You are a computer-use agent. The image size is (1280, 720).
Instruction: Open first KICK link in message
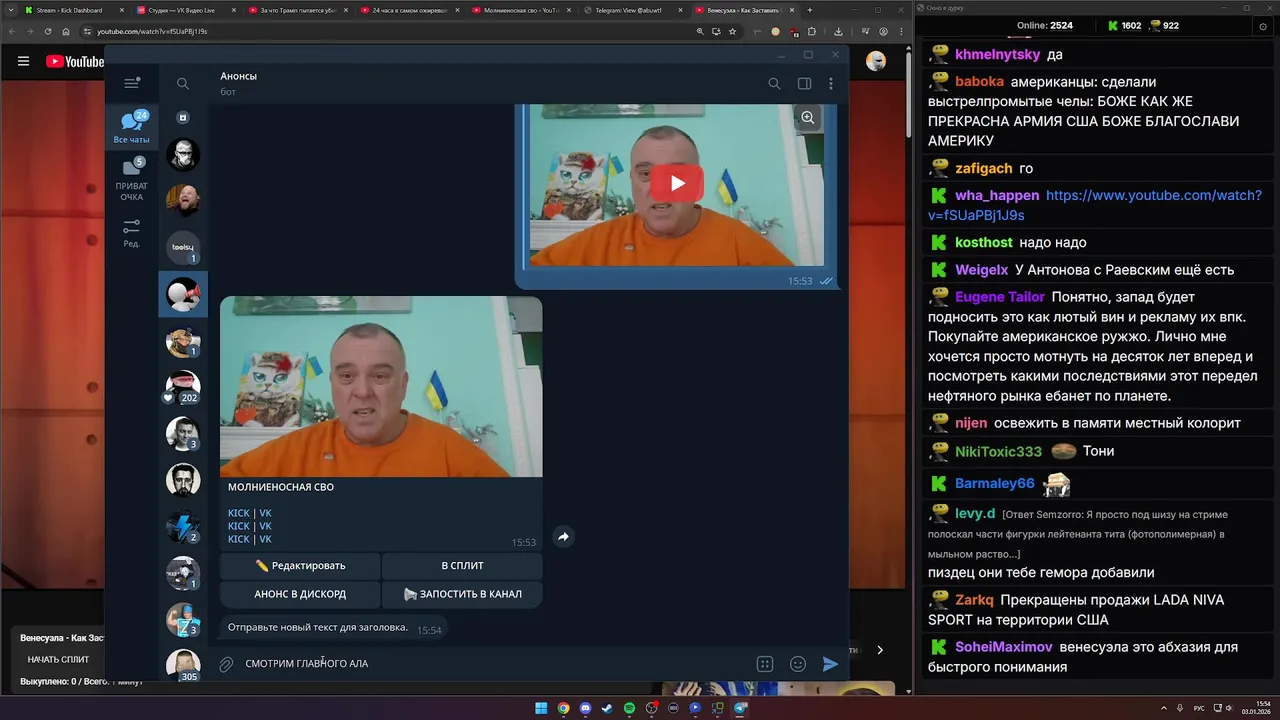tap(238, 513)
